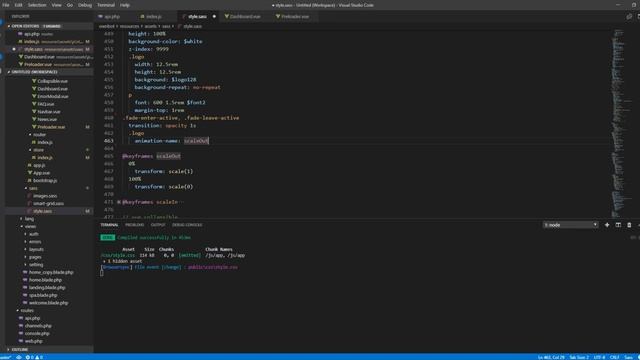Expand the layouts folder

[x=36, y=249]
